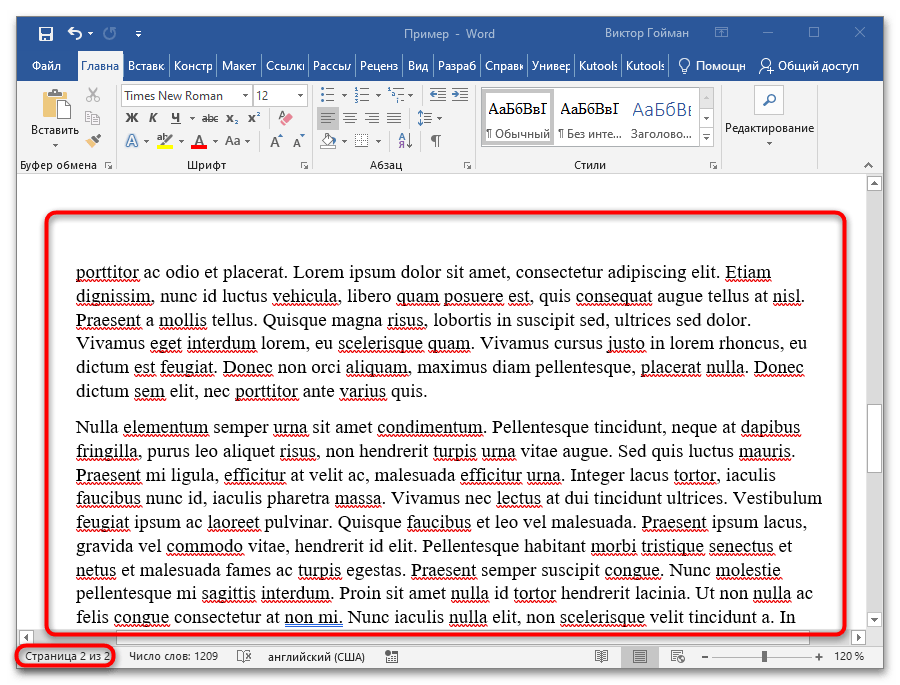Undo the last action
Viewport: 900px width, 685px height.
75,33
